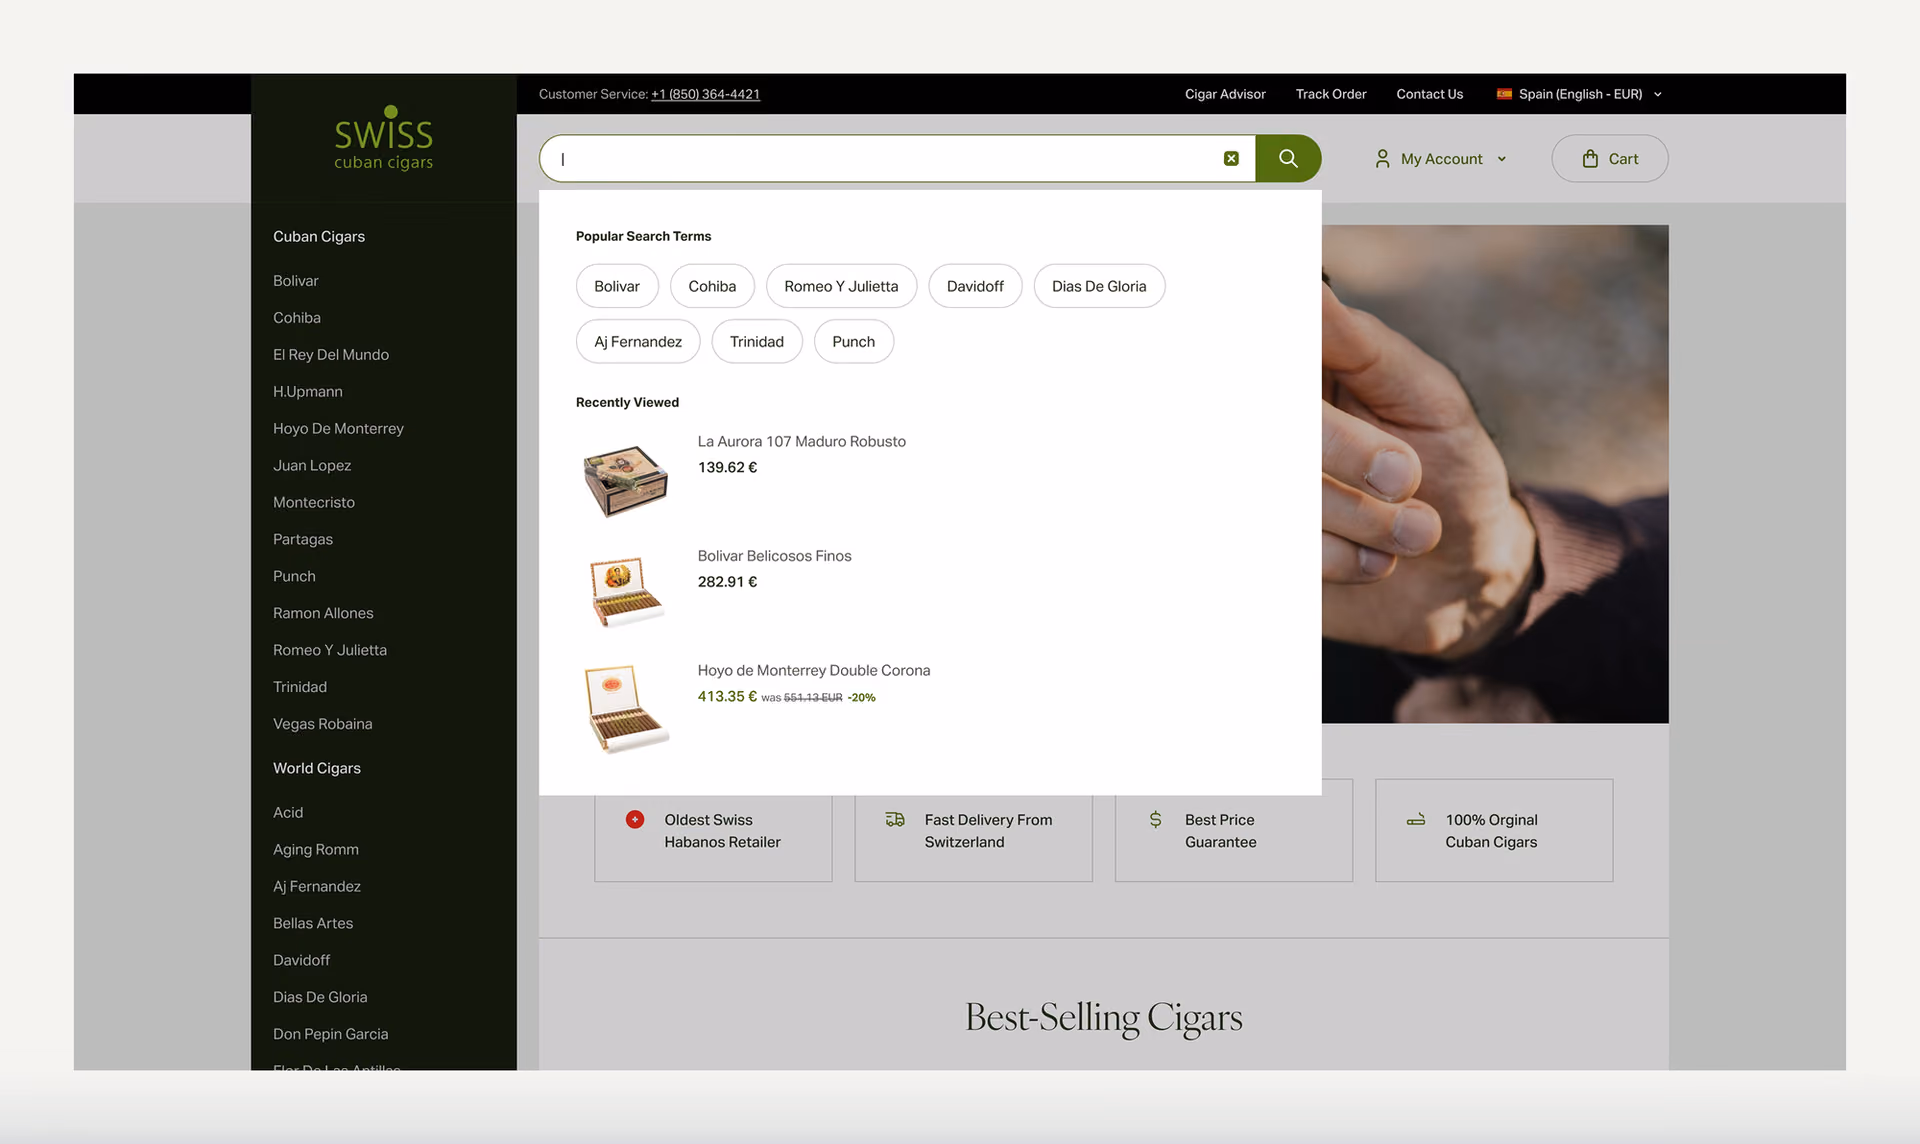Viewport: 1920px width, 1144px height.
Task: Open the Track Order link
Action: click(x=1331, y=94)
